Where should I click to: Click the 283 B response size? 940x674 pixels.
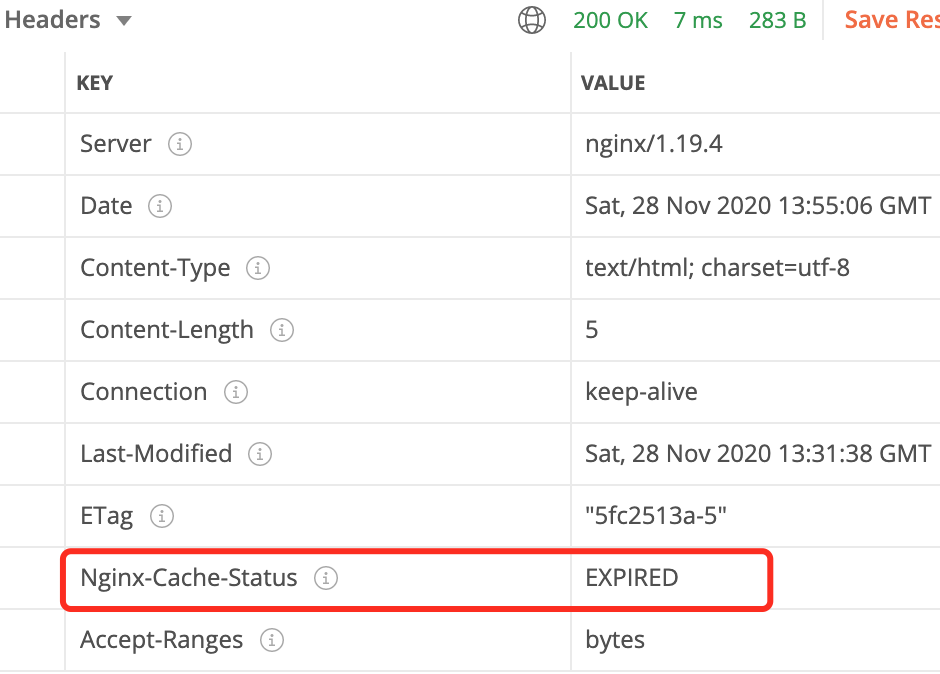(x=777, y=20)
